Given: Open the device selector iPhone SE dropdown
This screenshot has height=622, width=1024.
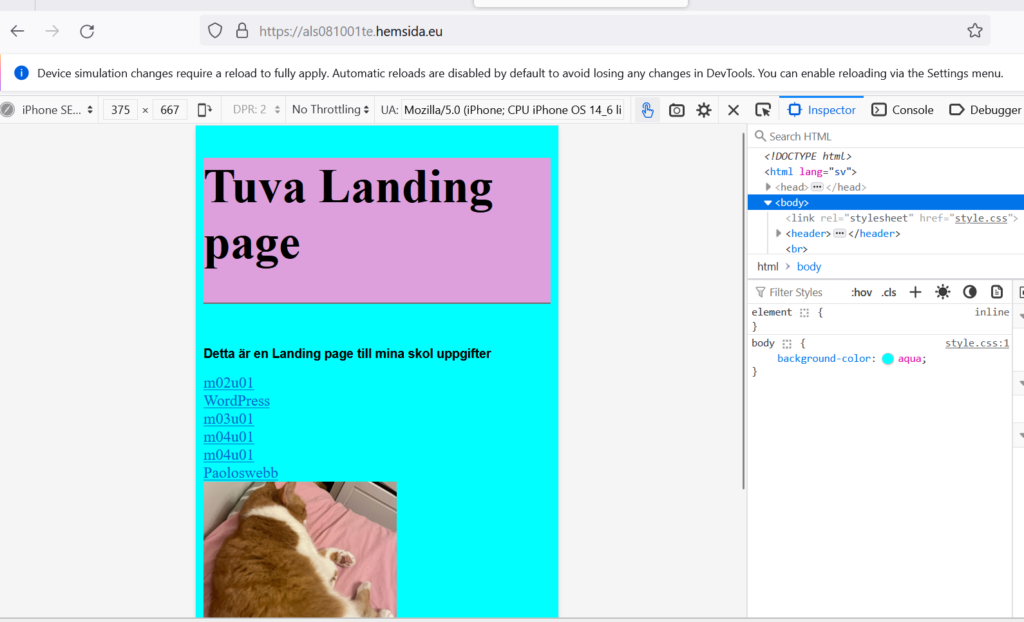Looking at the screenshot, I should click(x=57, y=110).
